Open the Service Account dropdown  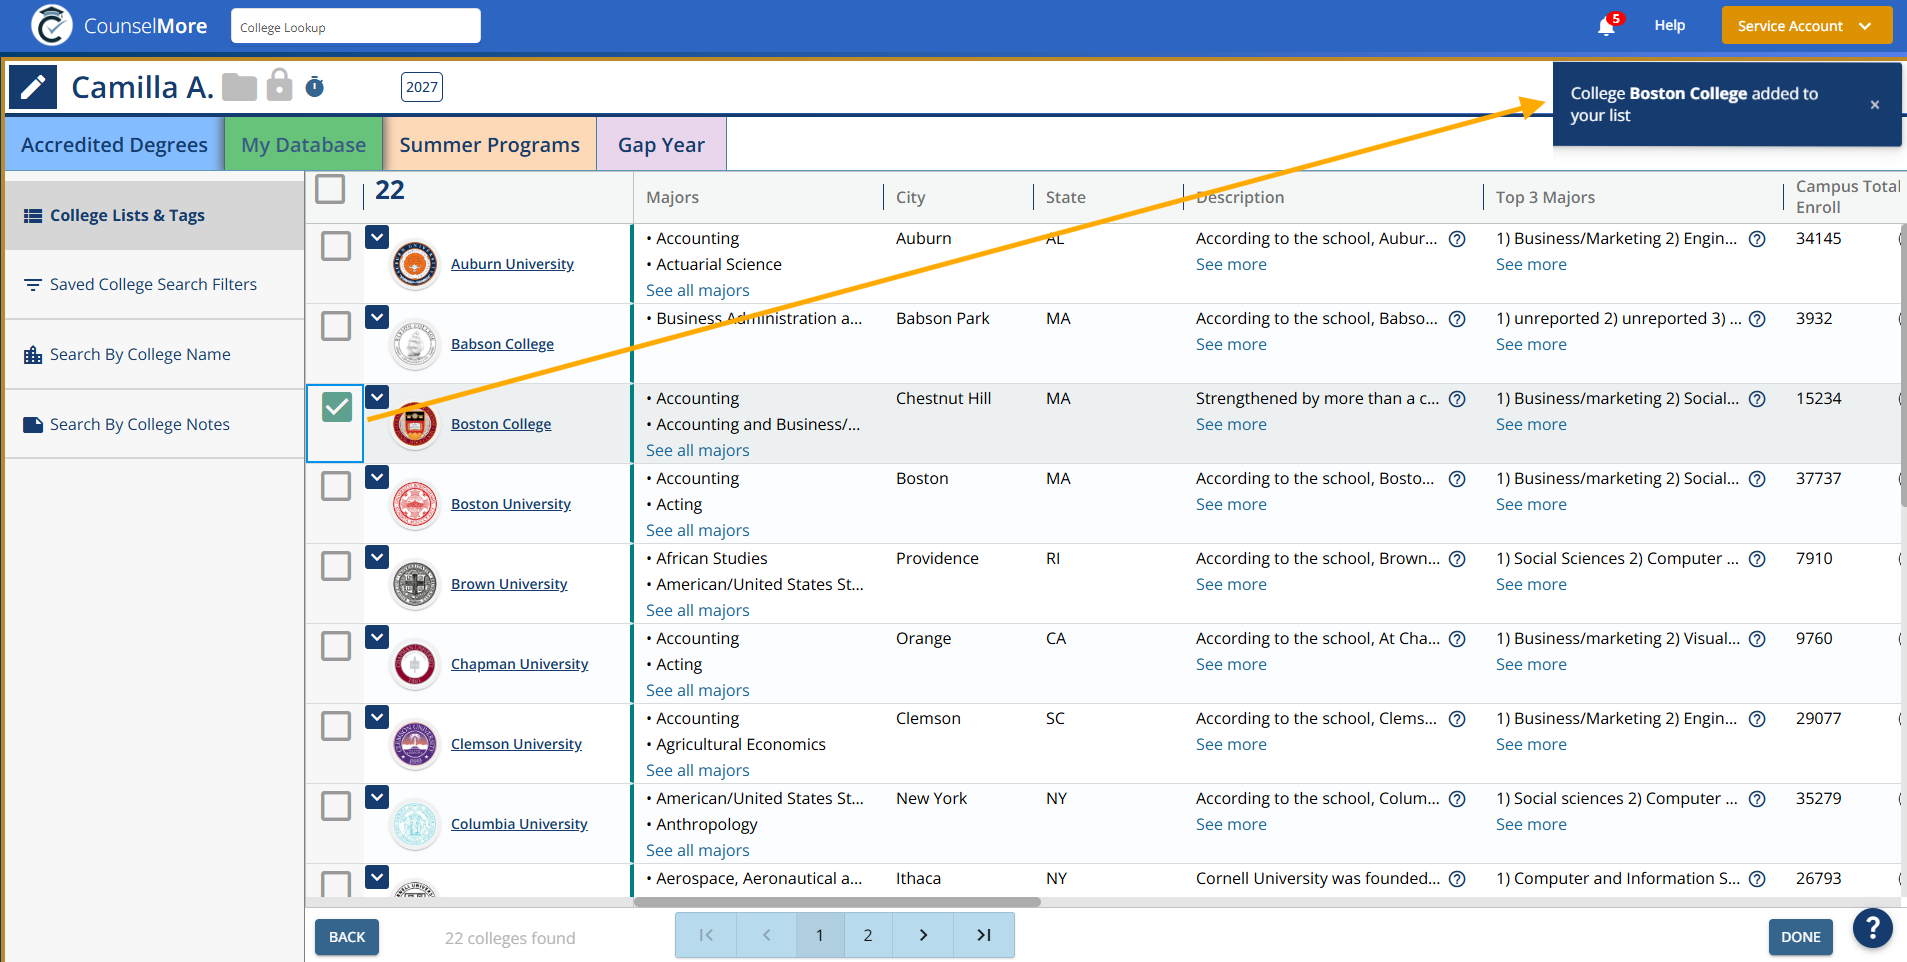[1806, 26]
